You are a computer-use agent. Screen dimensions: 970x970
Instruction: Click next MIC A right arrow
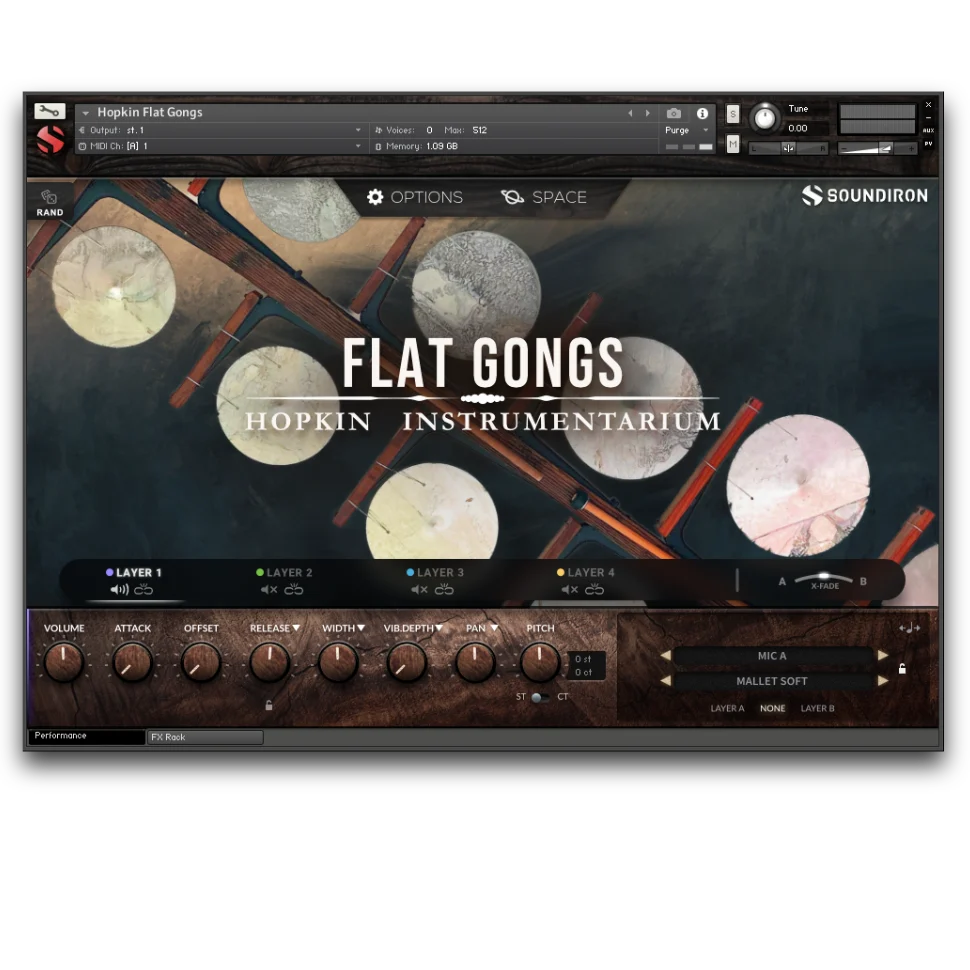883,655
